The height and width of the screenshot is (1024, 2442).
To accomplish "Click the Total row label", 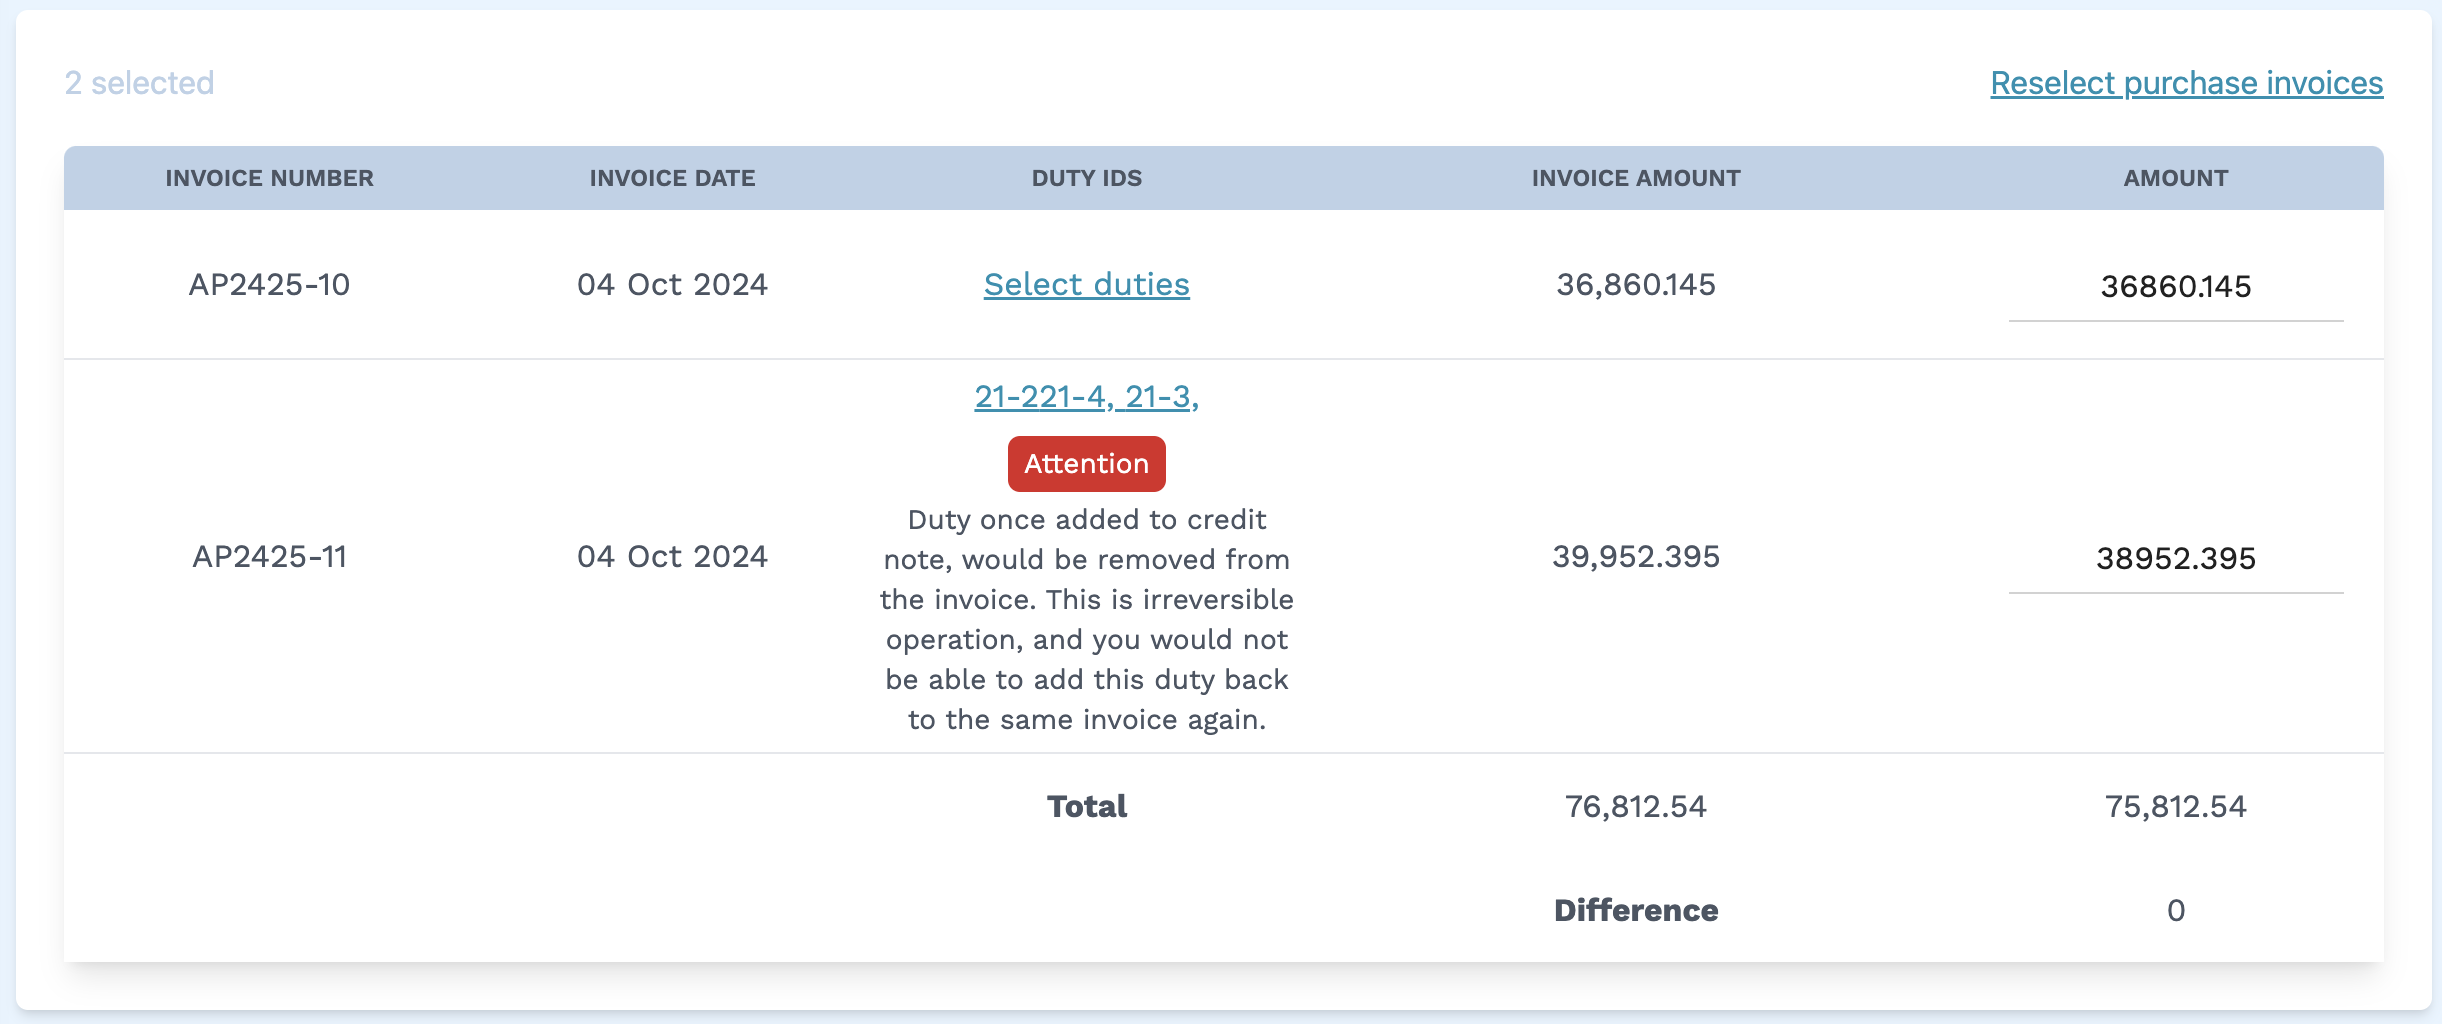I will pyautogui.click(x=1085, y=806).
